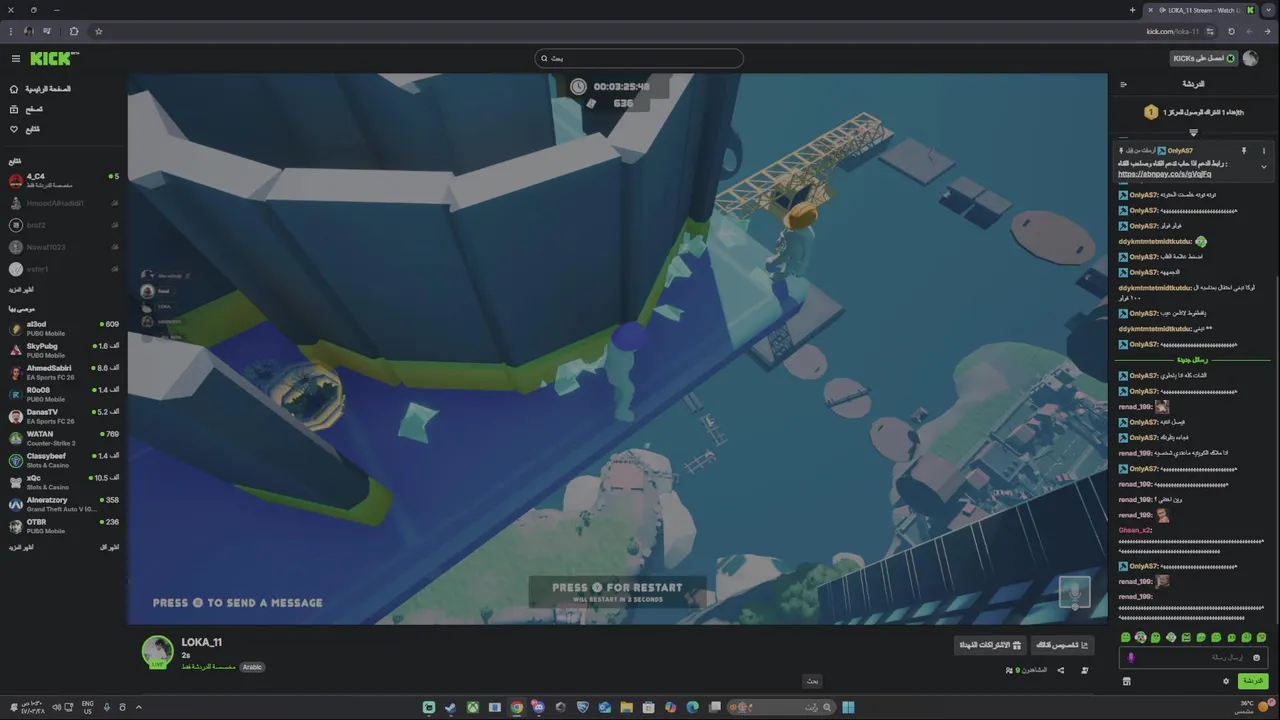Open the browse icon in sidebar

14,109
